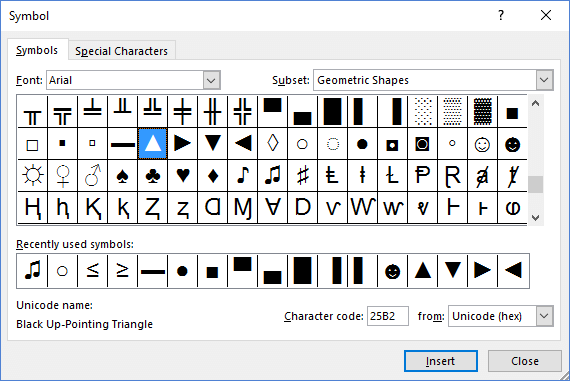570x381 pixels.
Task: Click the symbol grid scrollbar down arrow
Action: (535, 217)
